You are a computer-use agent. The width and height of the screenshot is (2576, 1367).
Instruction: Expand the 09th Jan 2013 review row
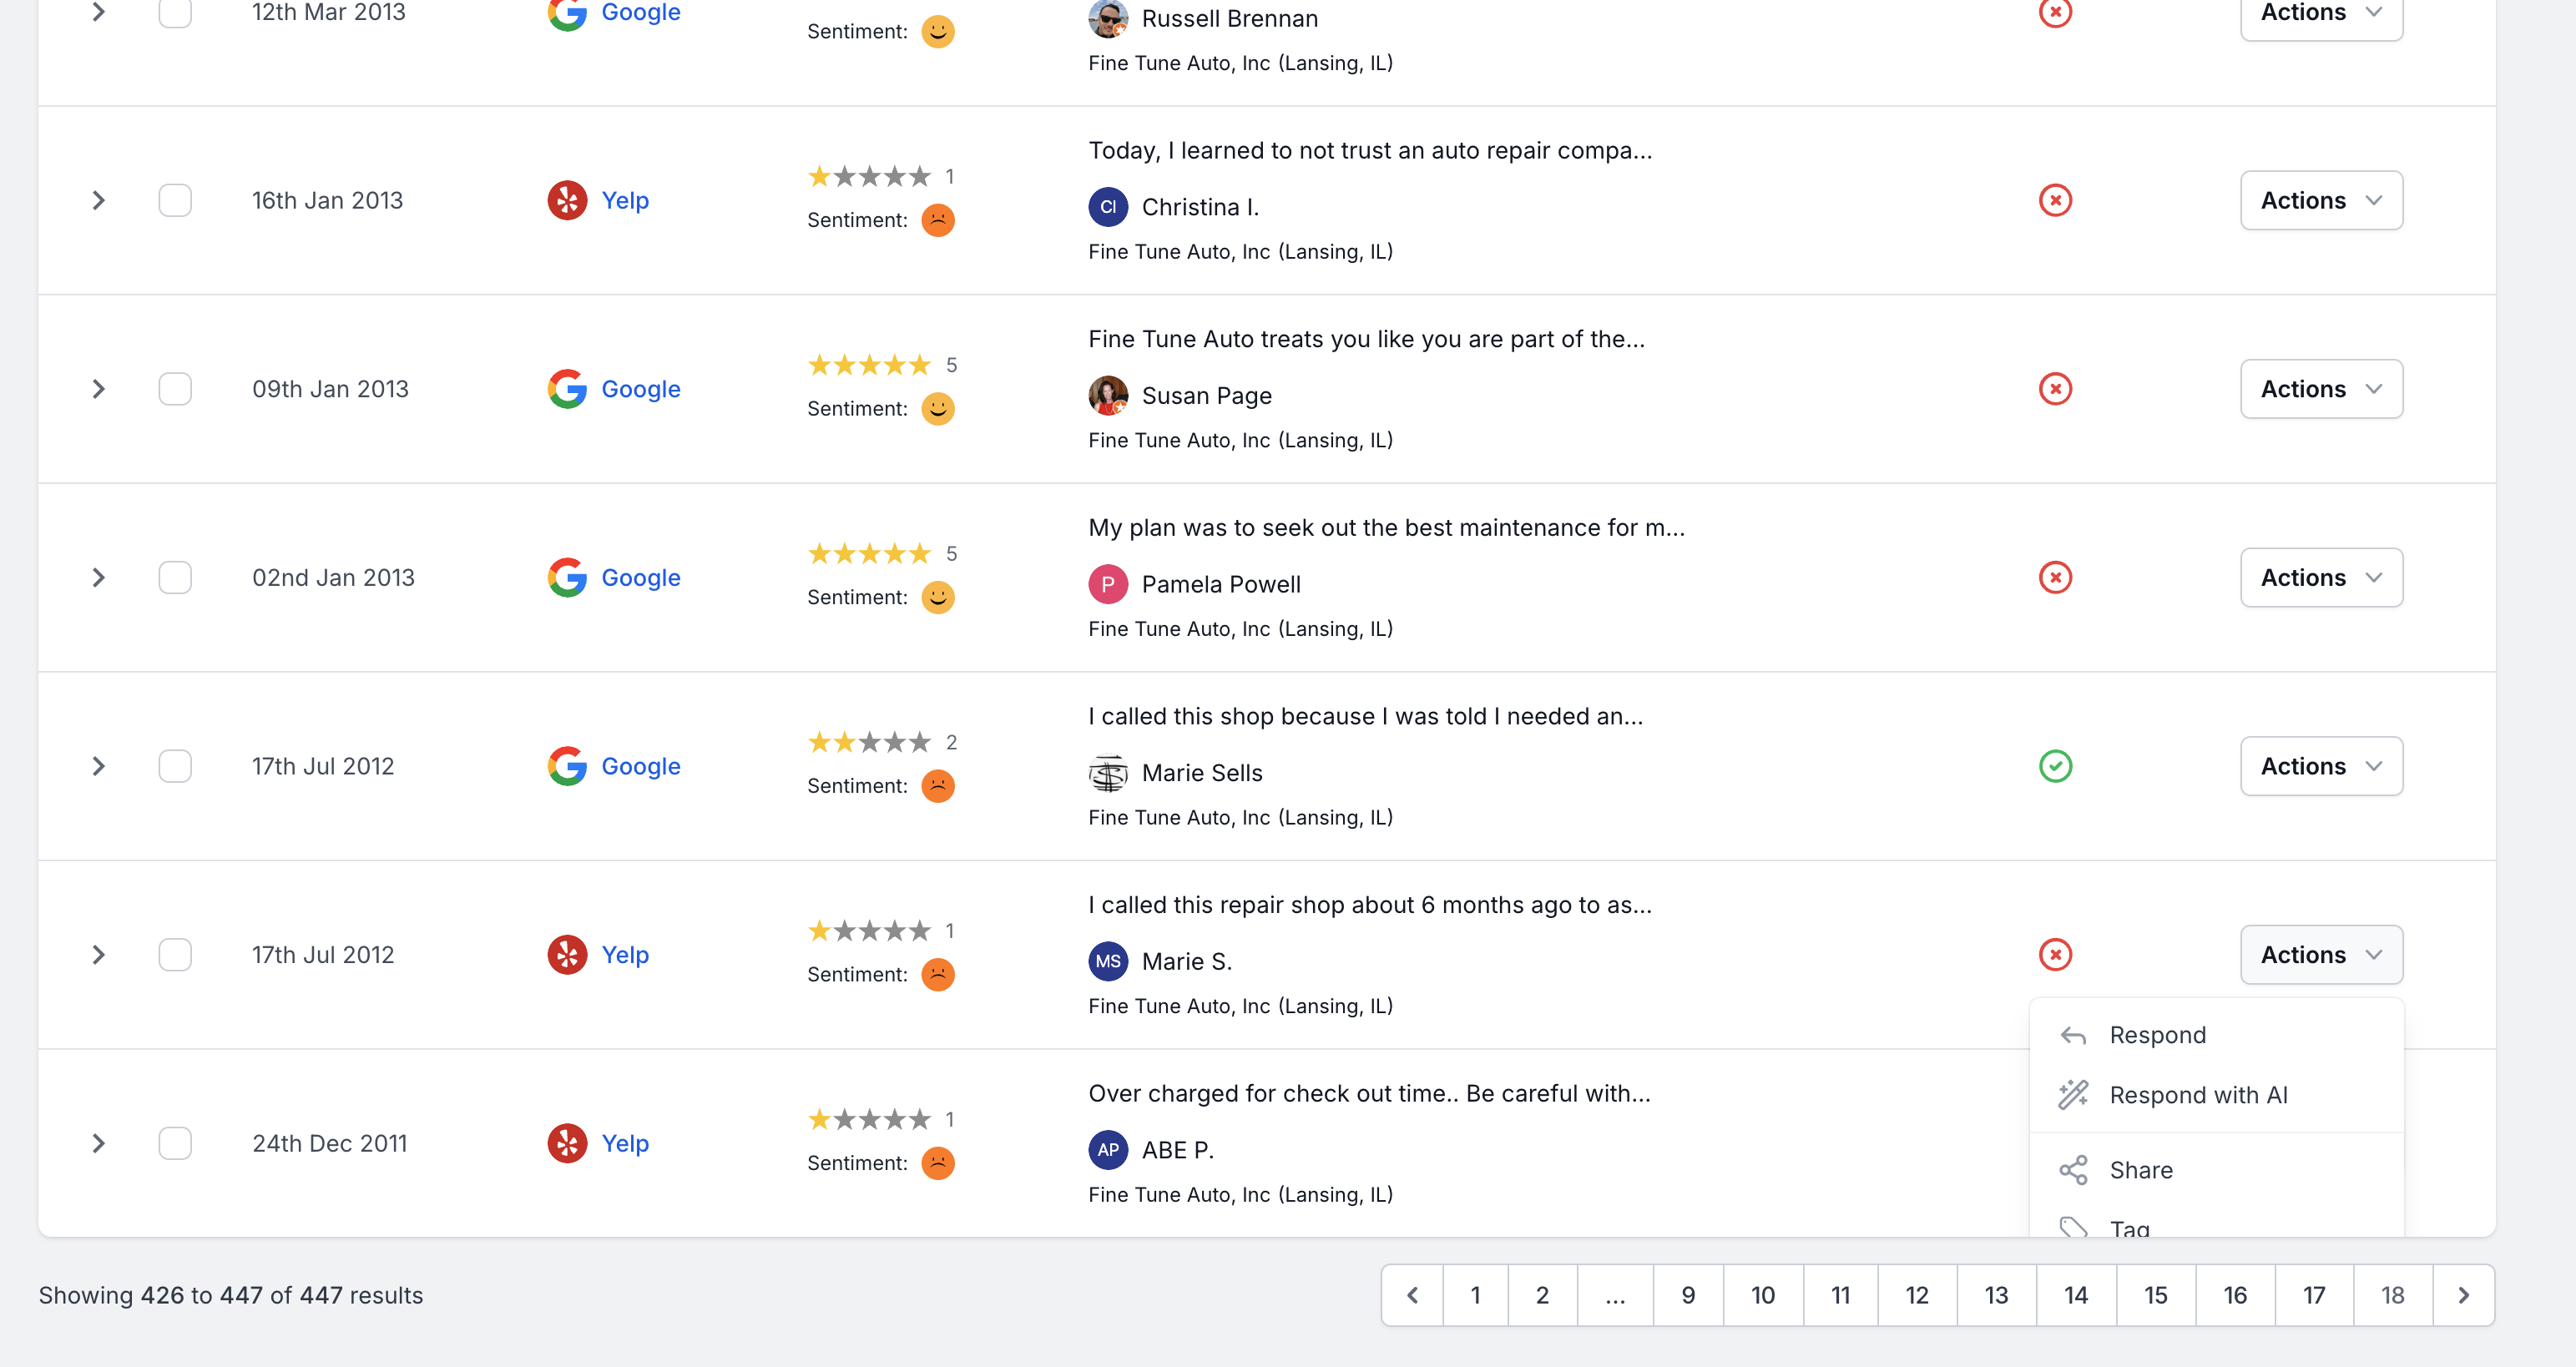click(x=98, y=389)
